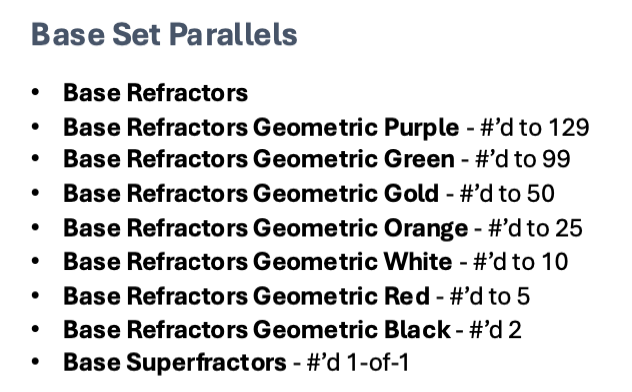Screen dimensions: 632x392
Task: Select Base Refractors Geometric Red entry
Action: click(x=246, y=297)
